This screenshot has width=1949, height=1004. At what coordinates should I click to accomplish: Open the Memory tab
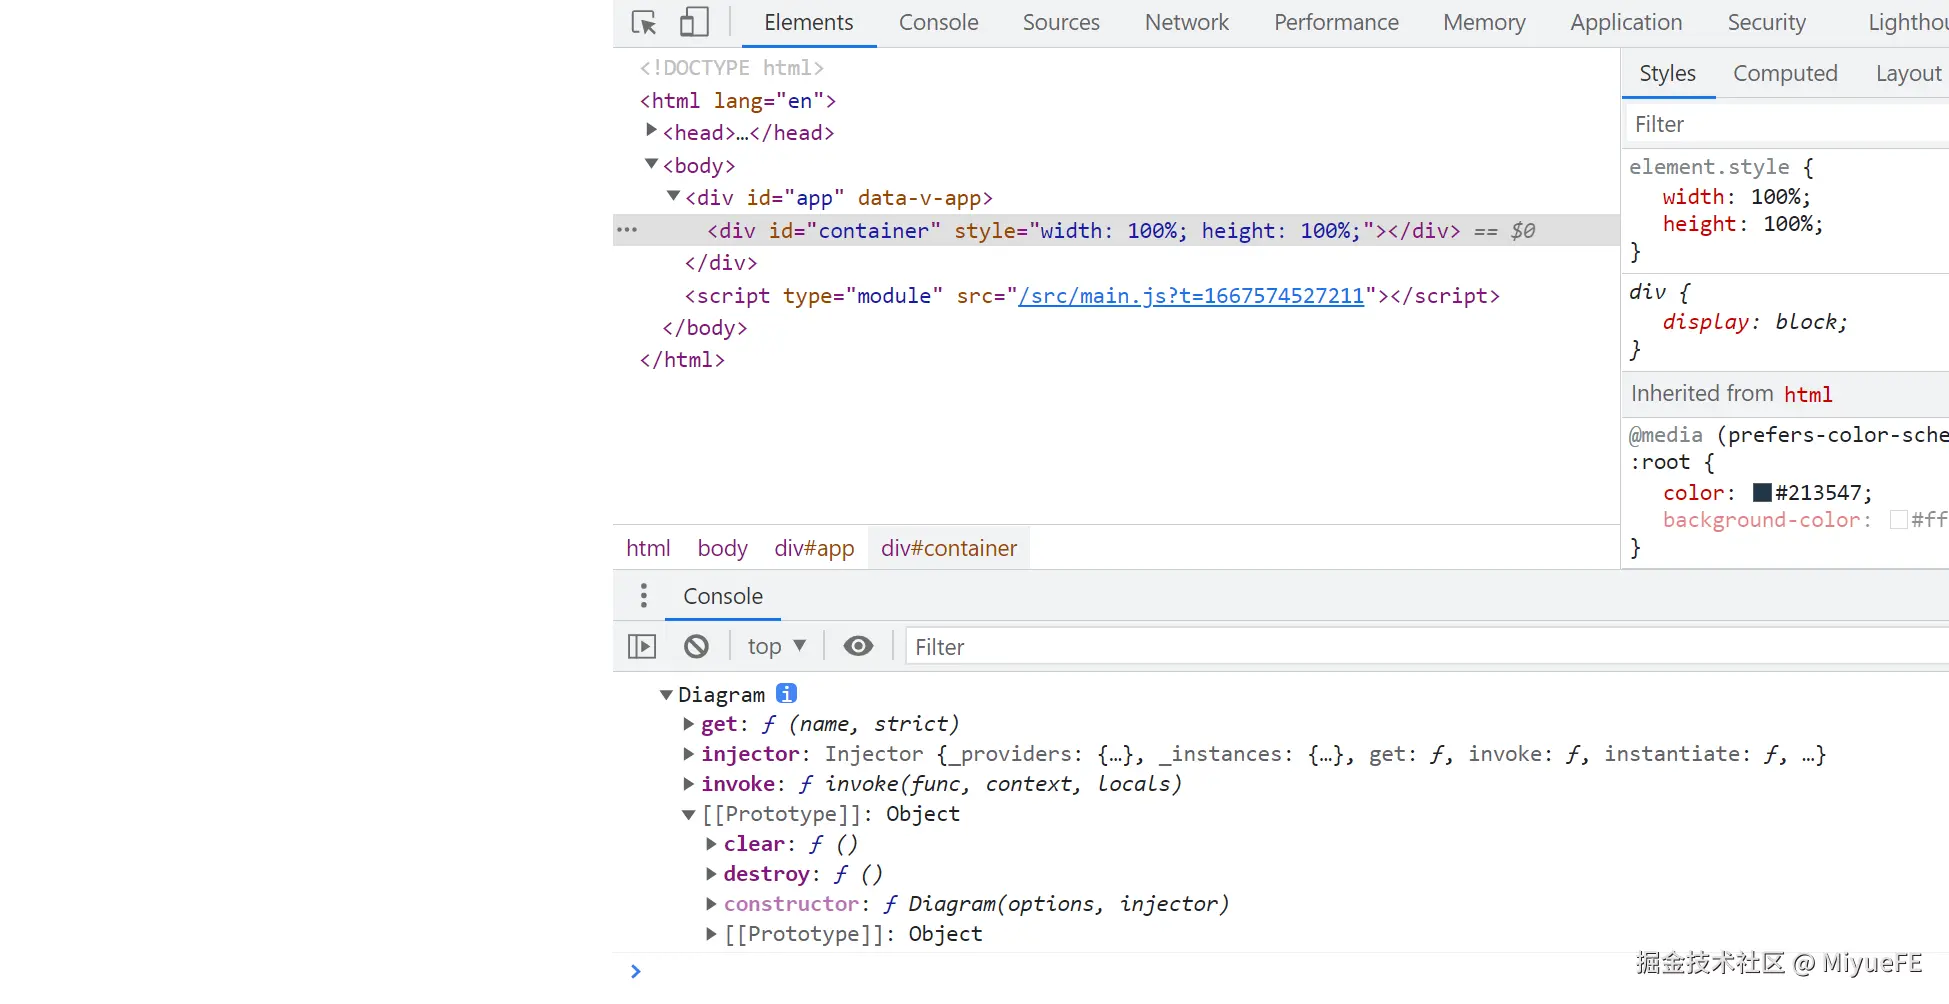point(1484,22)
